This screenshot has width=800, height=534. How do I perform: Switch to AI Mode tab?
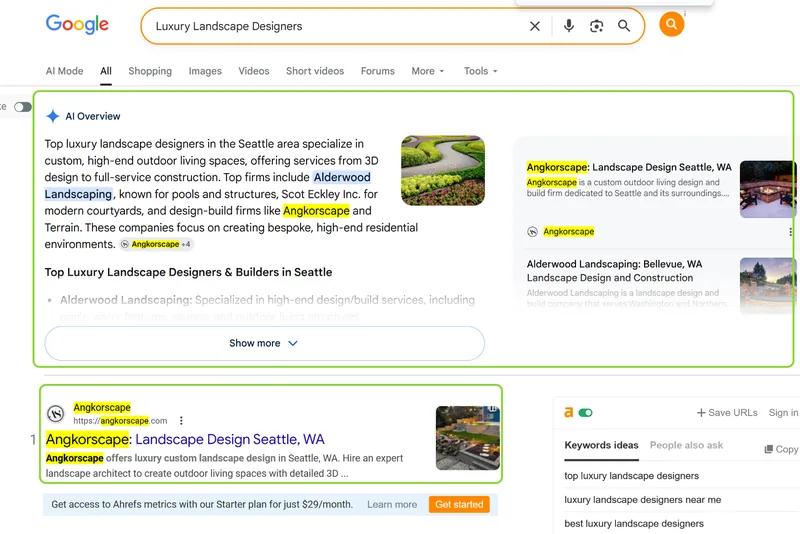tap(64, 71)
